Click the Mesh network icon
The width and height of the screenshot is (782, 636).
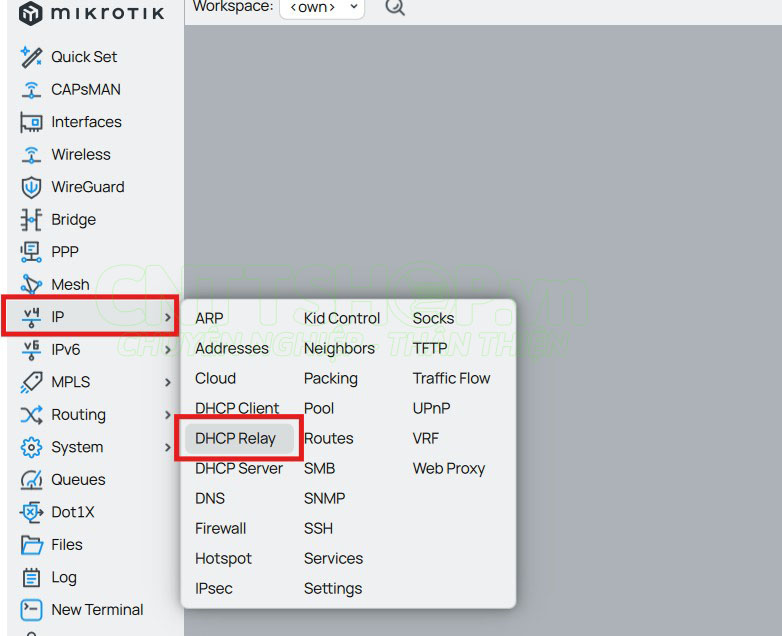click(31, 284)
